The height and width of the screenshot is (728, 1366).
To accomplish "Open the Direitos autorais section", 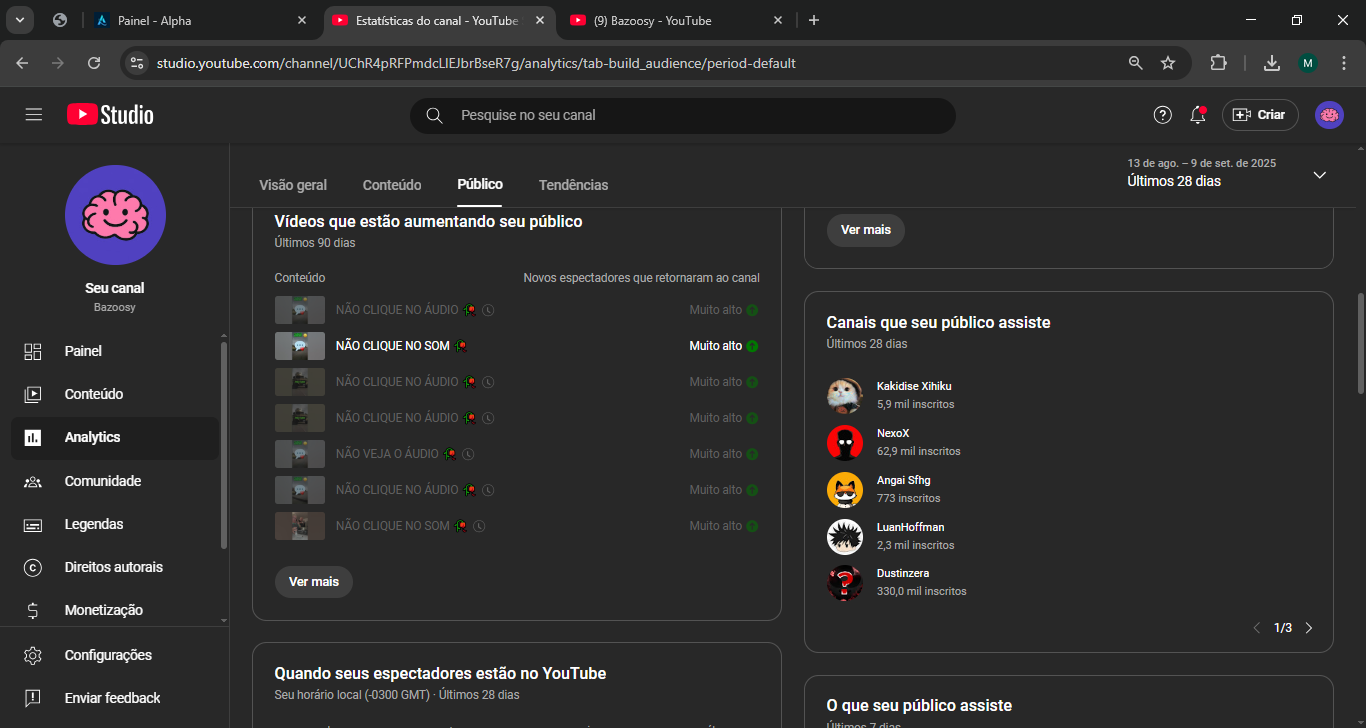I will pos(113,567).
